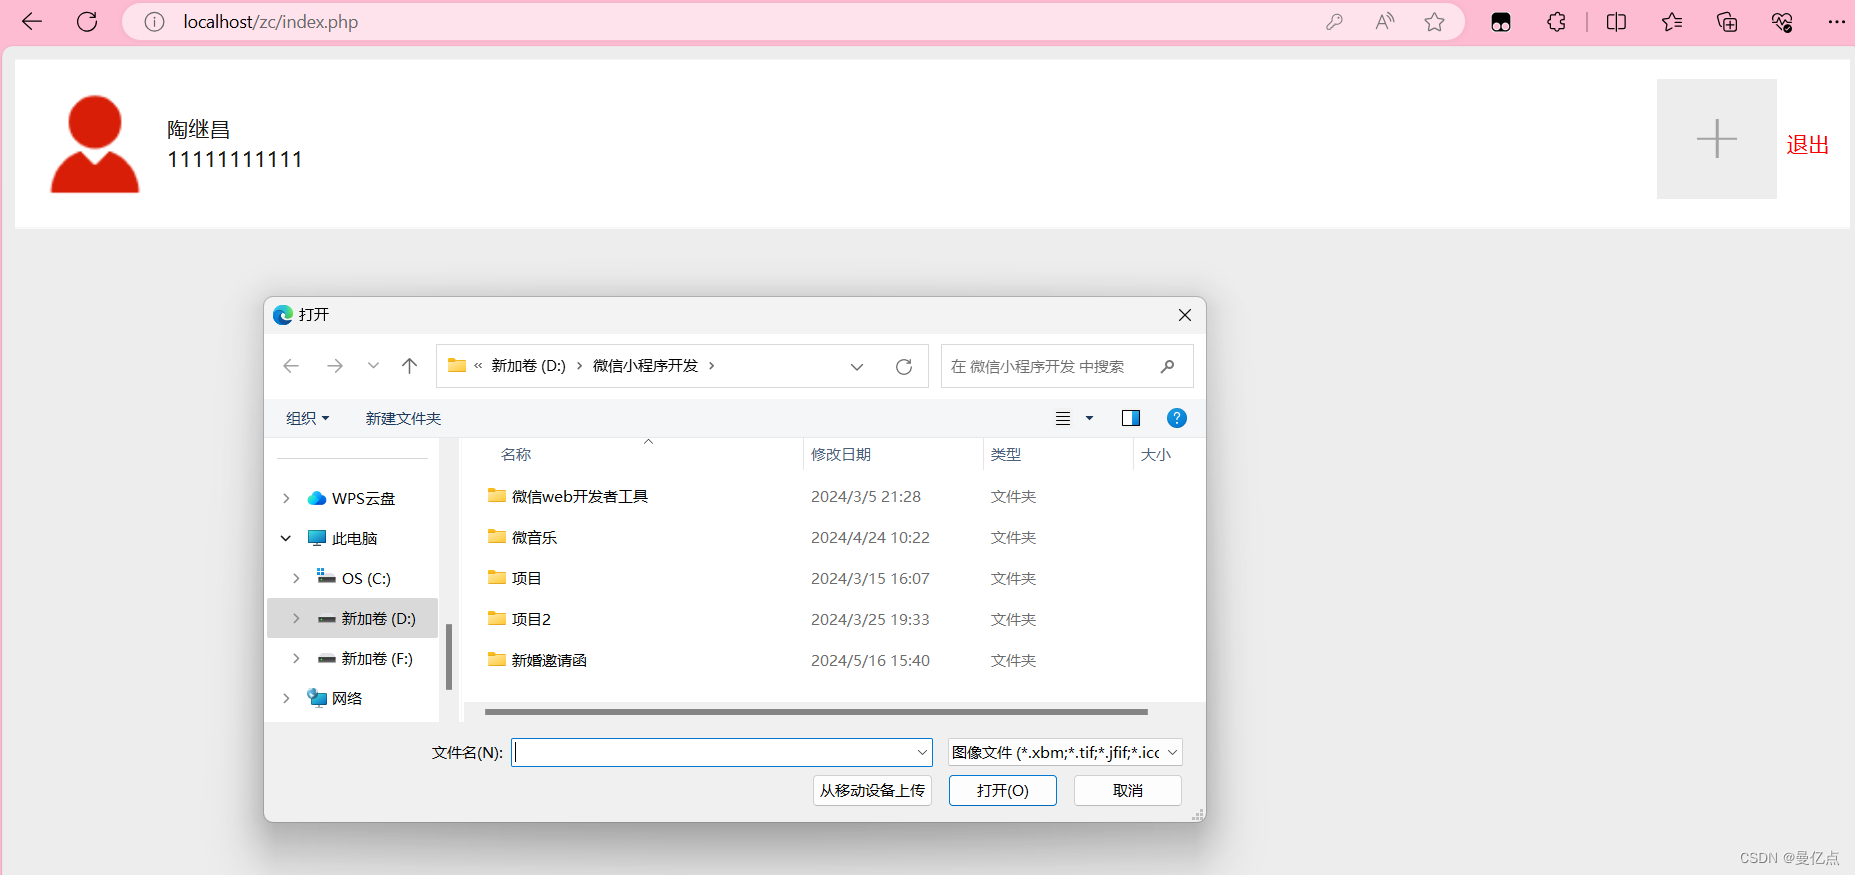Click 2024/5/16 15:40 date cell

pos(870,661)
